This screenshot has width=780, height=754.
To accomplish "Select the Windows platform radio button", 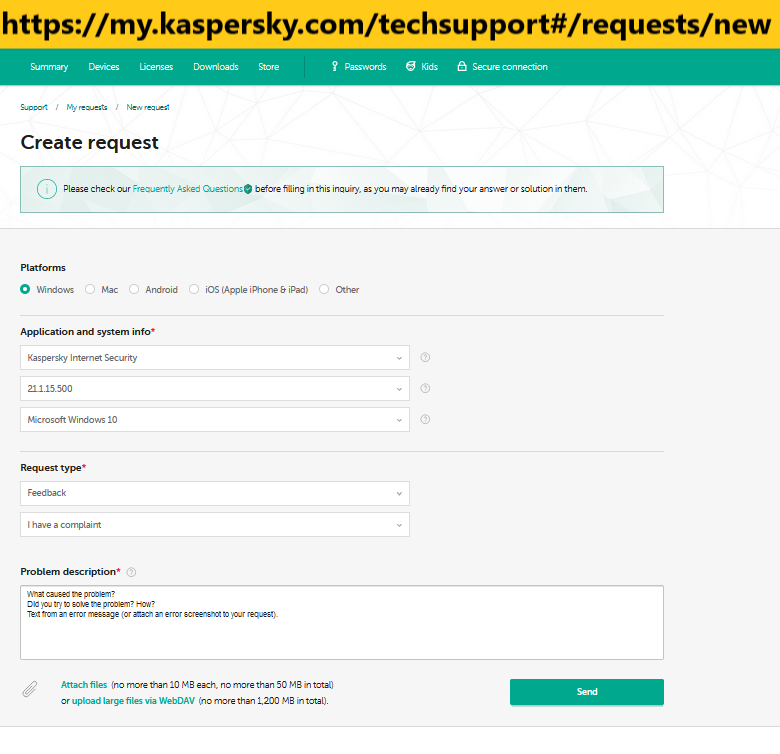I will point(25,289).
